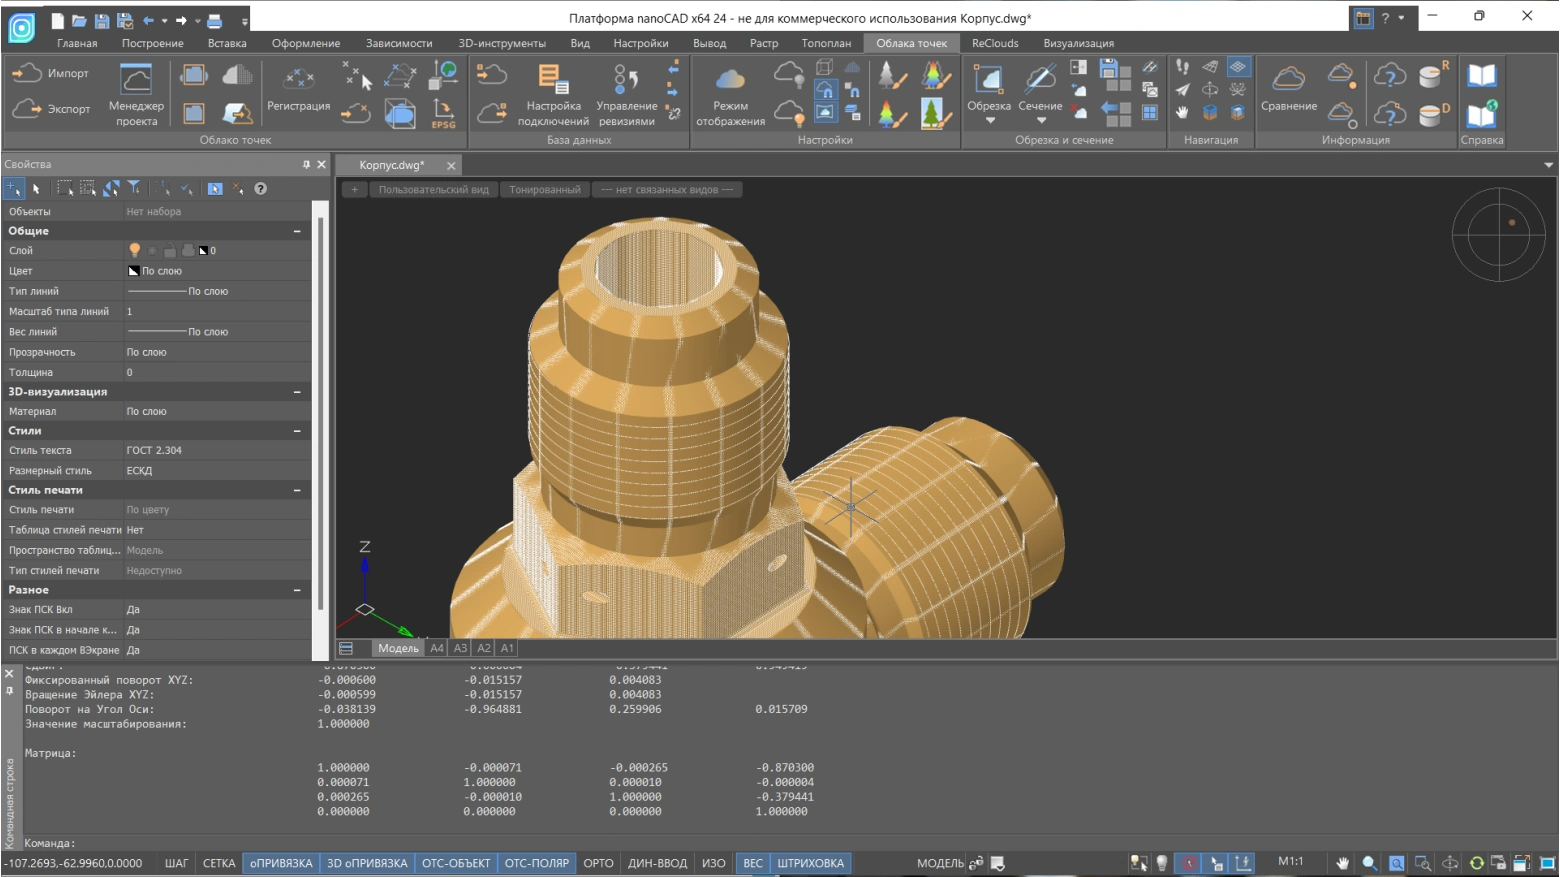The width and height of the screenshot is (1560, 877).
Task: Open the A3 layout tab
Action: click(460, 648)
